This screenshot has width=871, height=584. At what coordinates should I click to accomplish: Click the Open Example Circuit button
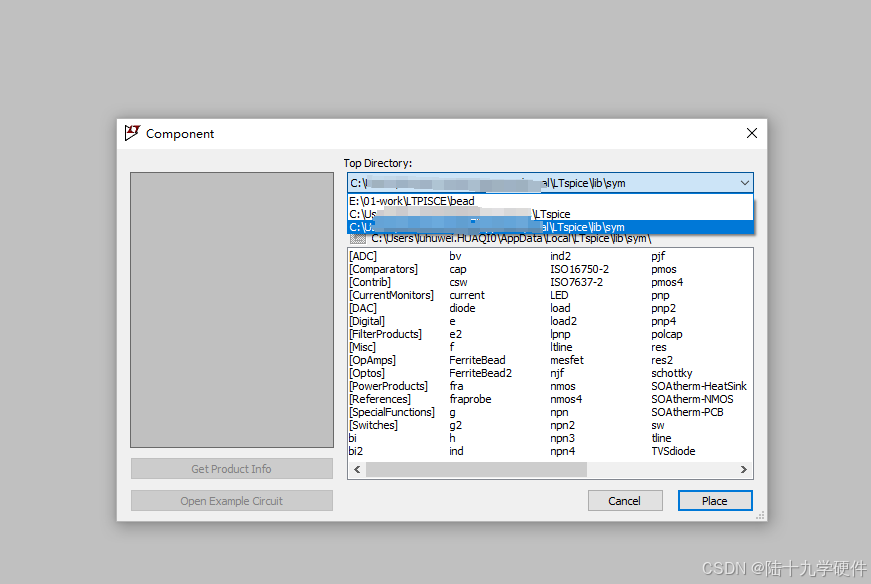[x=232, y=501]
